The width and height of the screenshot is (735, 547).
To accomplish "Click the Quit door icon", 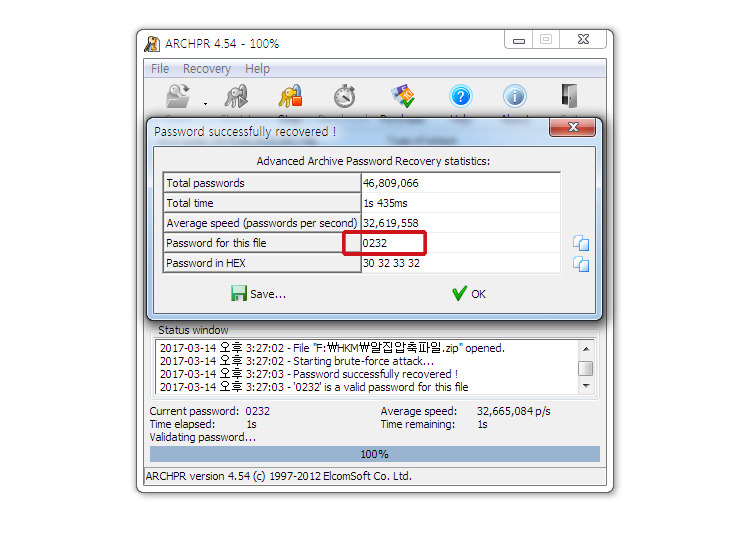I will point(569,96).
